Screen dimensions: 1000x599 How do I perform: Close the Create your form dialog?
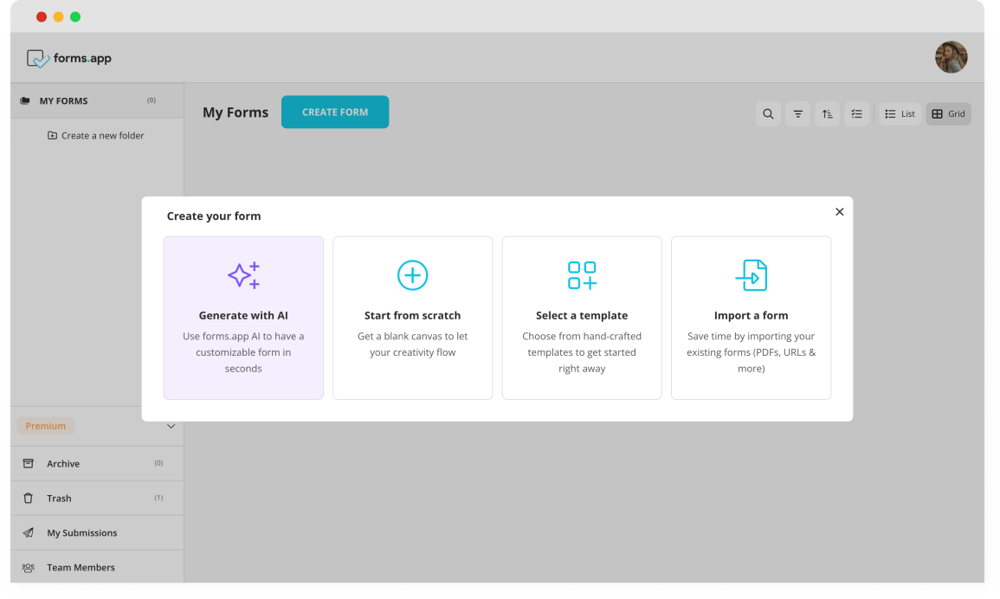[x=839, y=212]
